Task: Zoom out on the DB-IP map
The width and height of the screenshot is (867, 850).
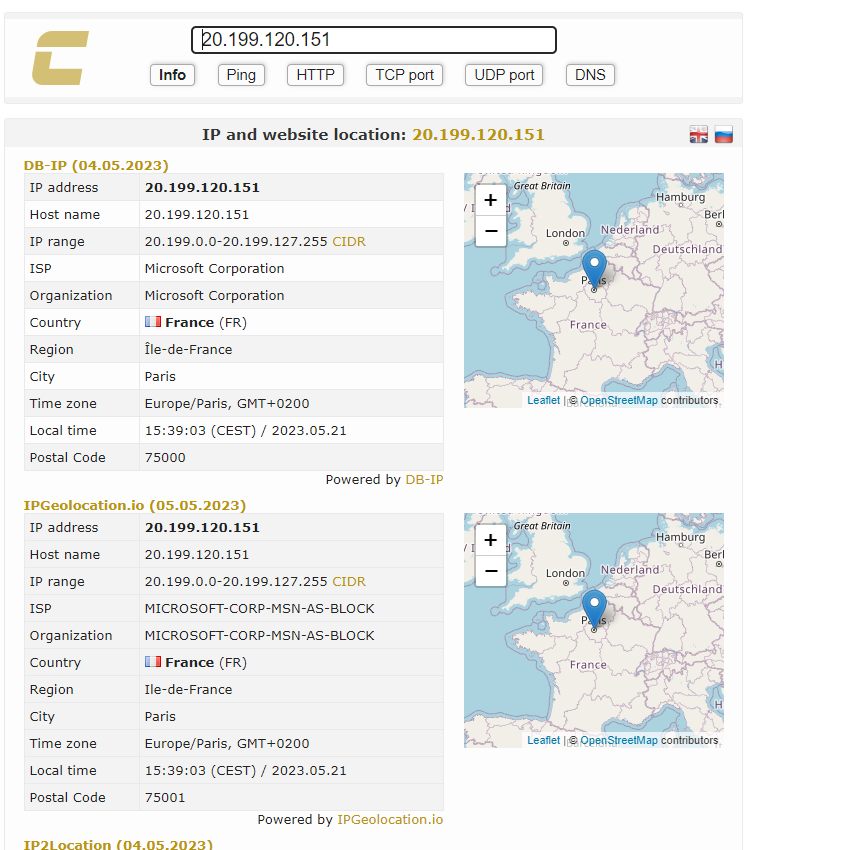Action: coord(490,231)
